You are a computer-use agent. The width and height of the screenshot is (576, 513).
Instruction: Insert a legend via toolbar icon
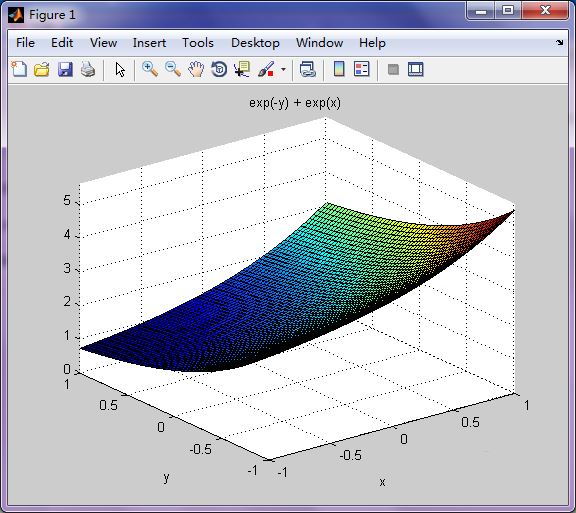tap(362, 69)
